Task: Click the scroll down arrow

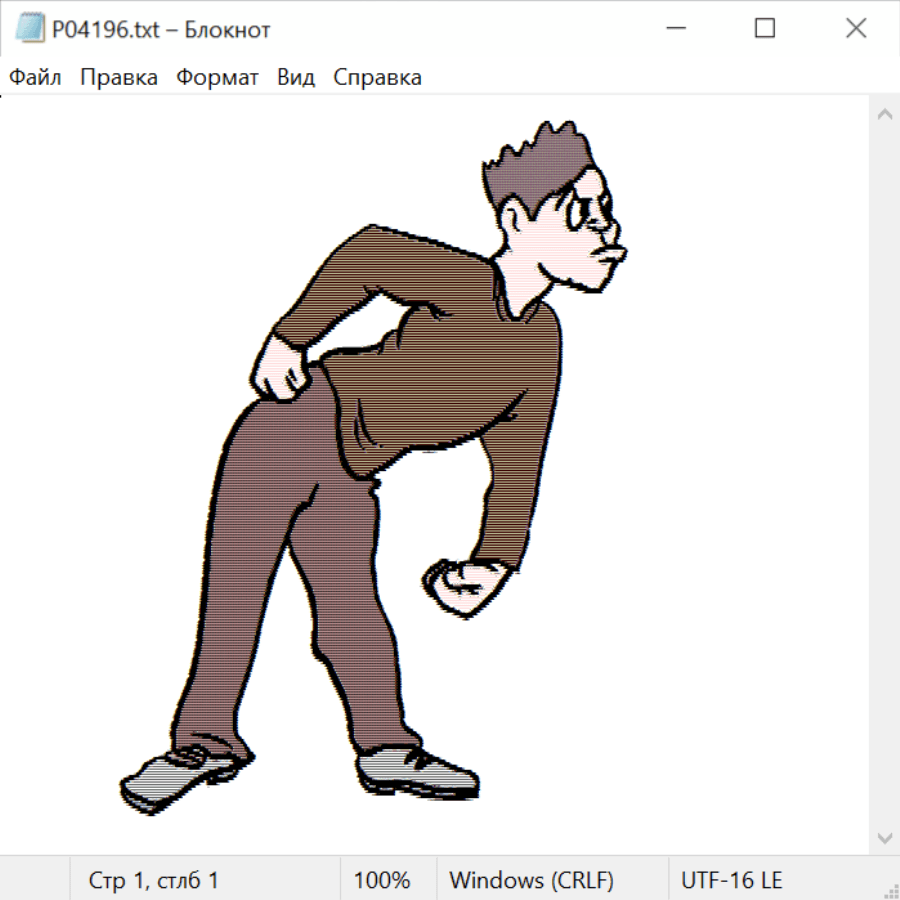Action: click(x=884, y=837)
